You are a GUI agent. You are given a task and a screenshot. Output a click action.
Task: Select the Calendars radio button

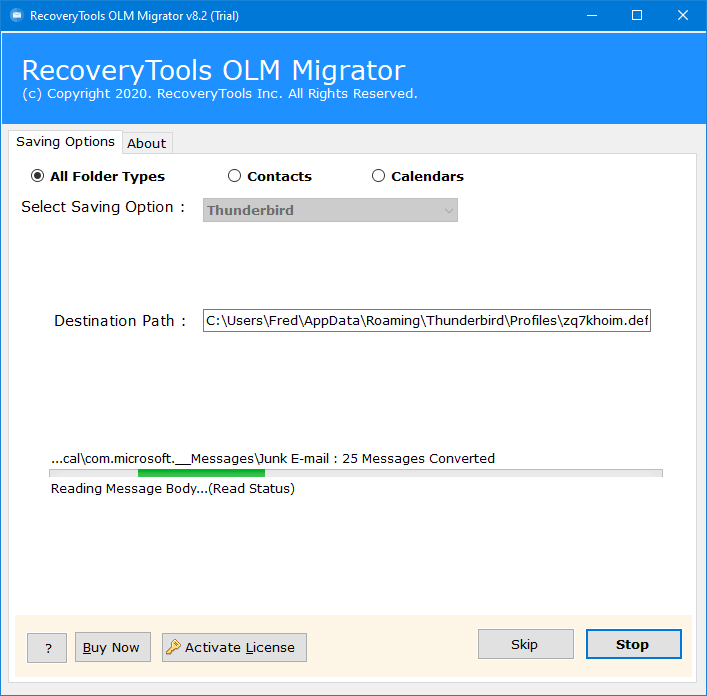[378, 176]
